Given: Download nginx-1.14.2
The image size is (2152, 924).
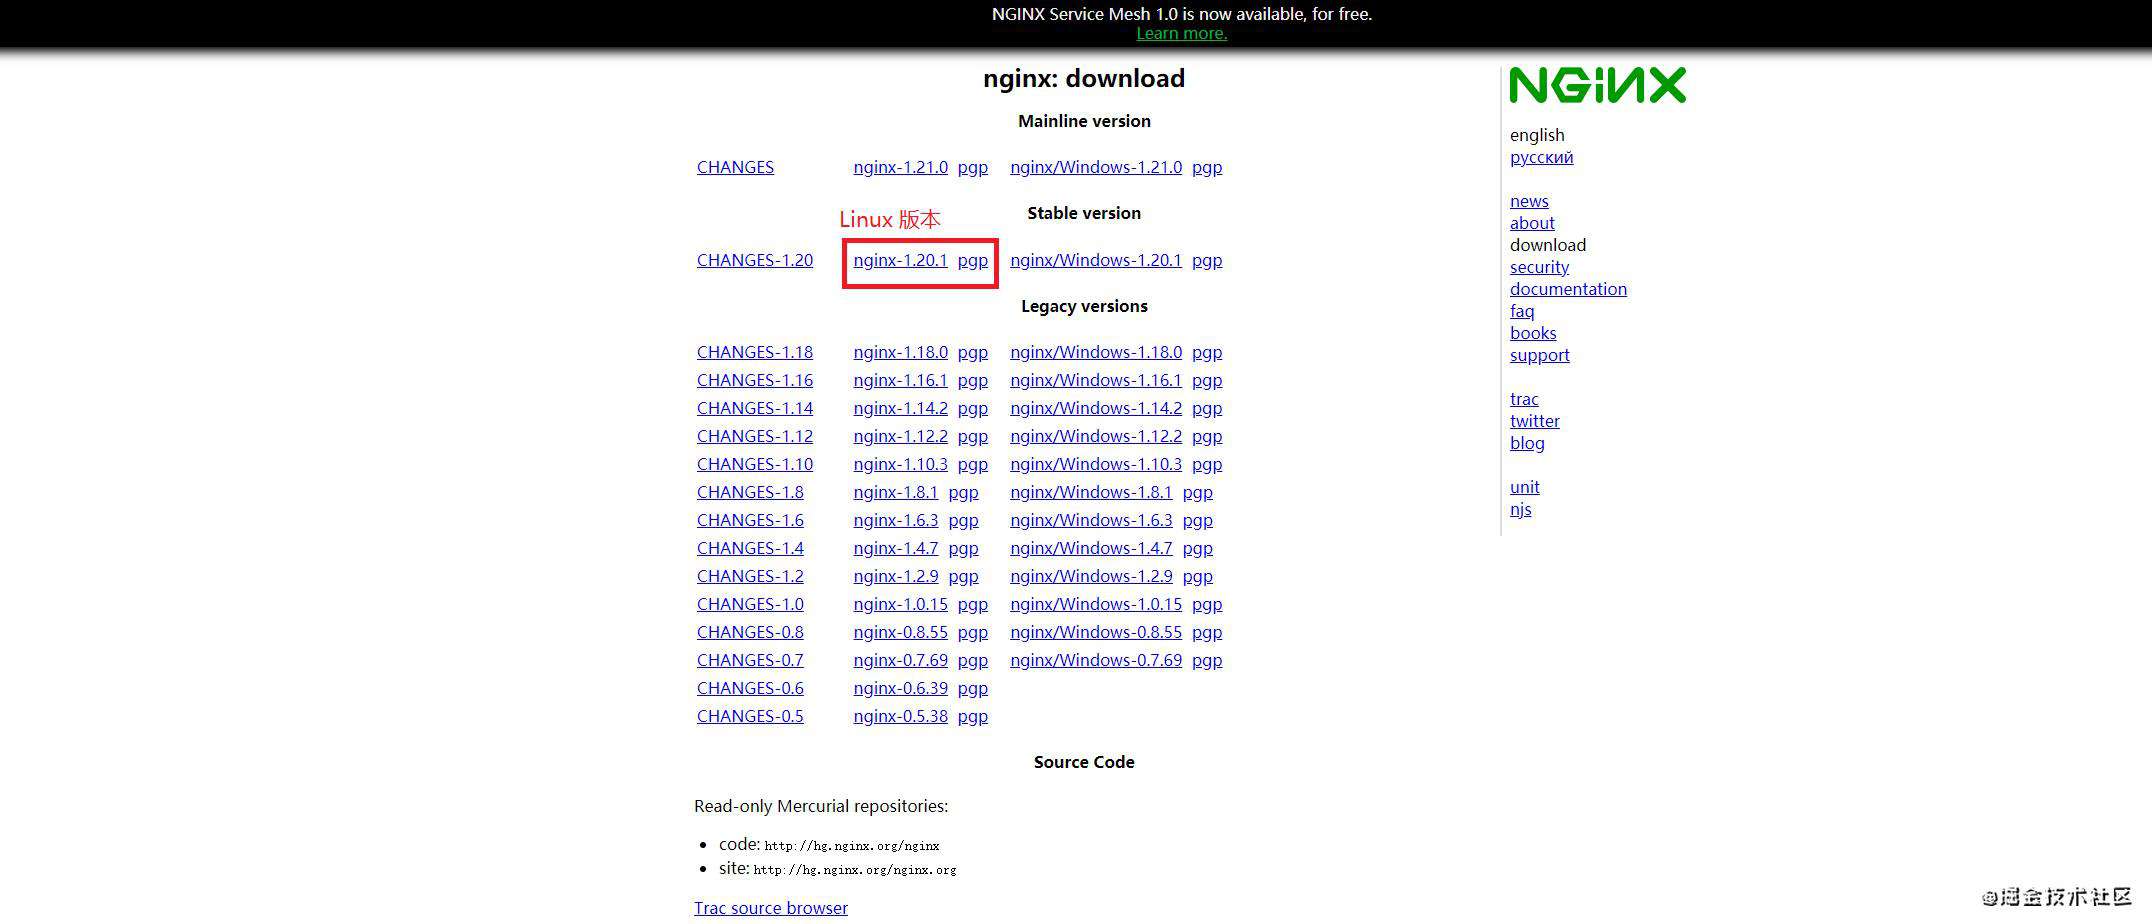Looking at the screenshot, I should click(x=900, y=408).
